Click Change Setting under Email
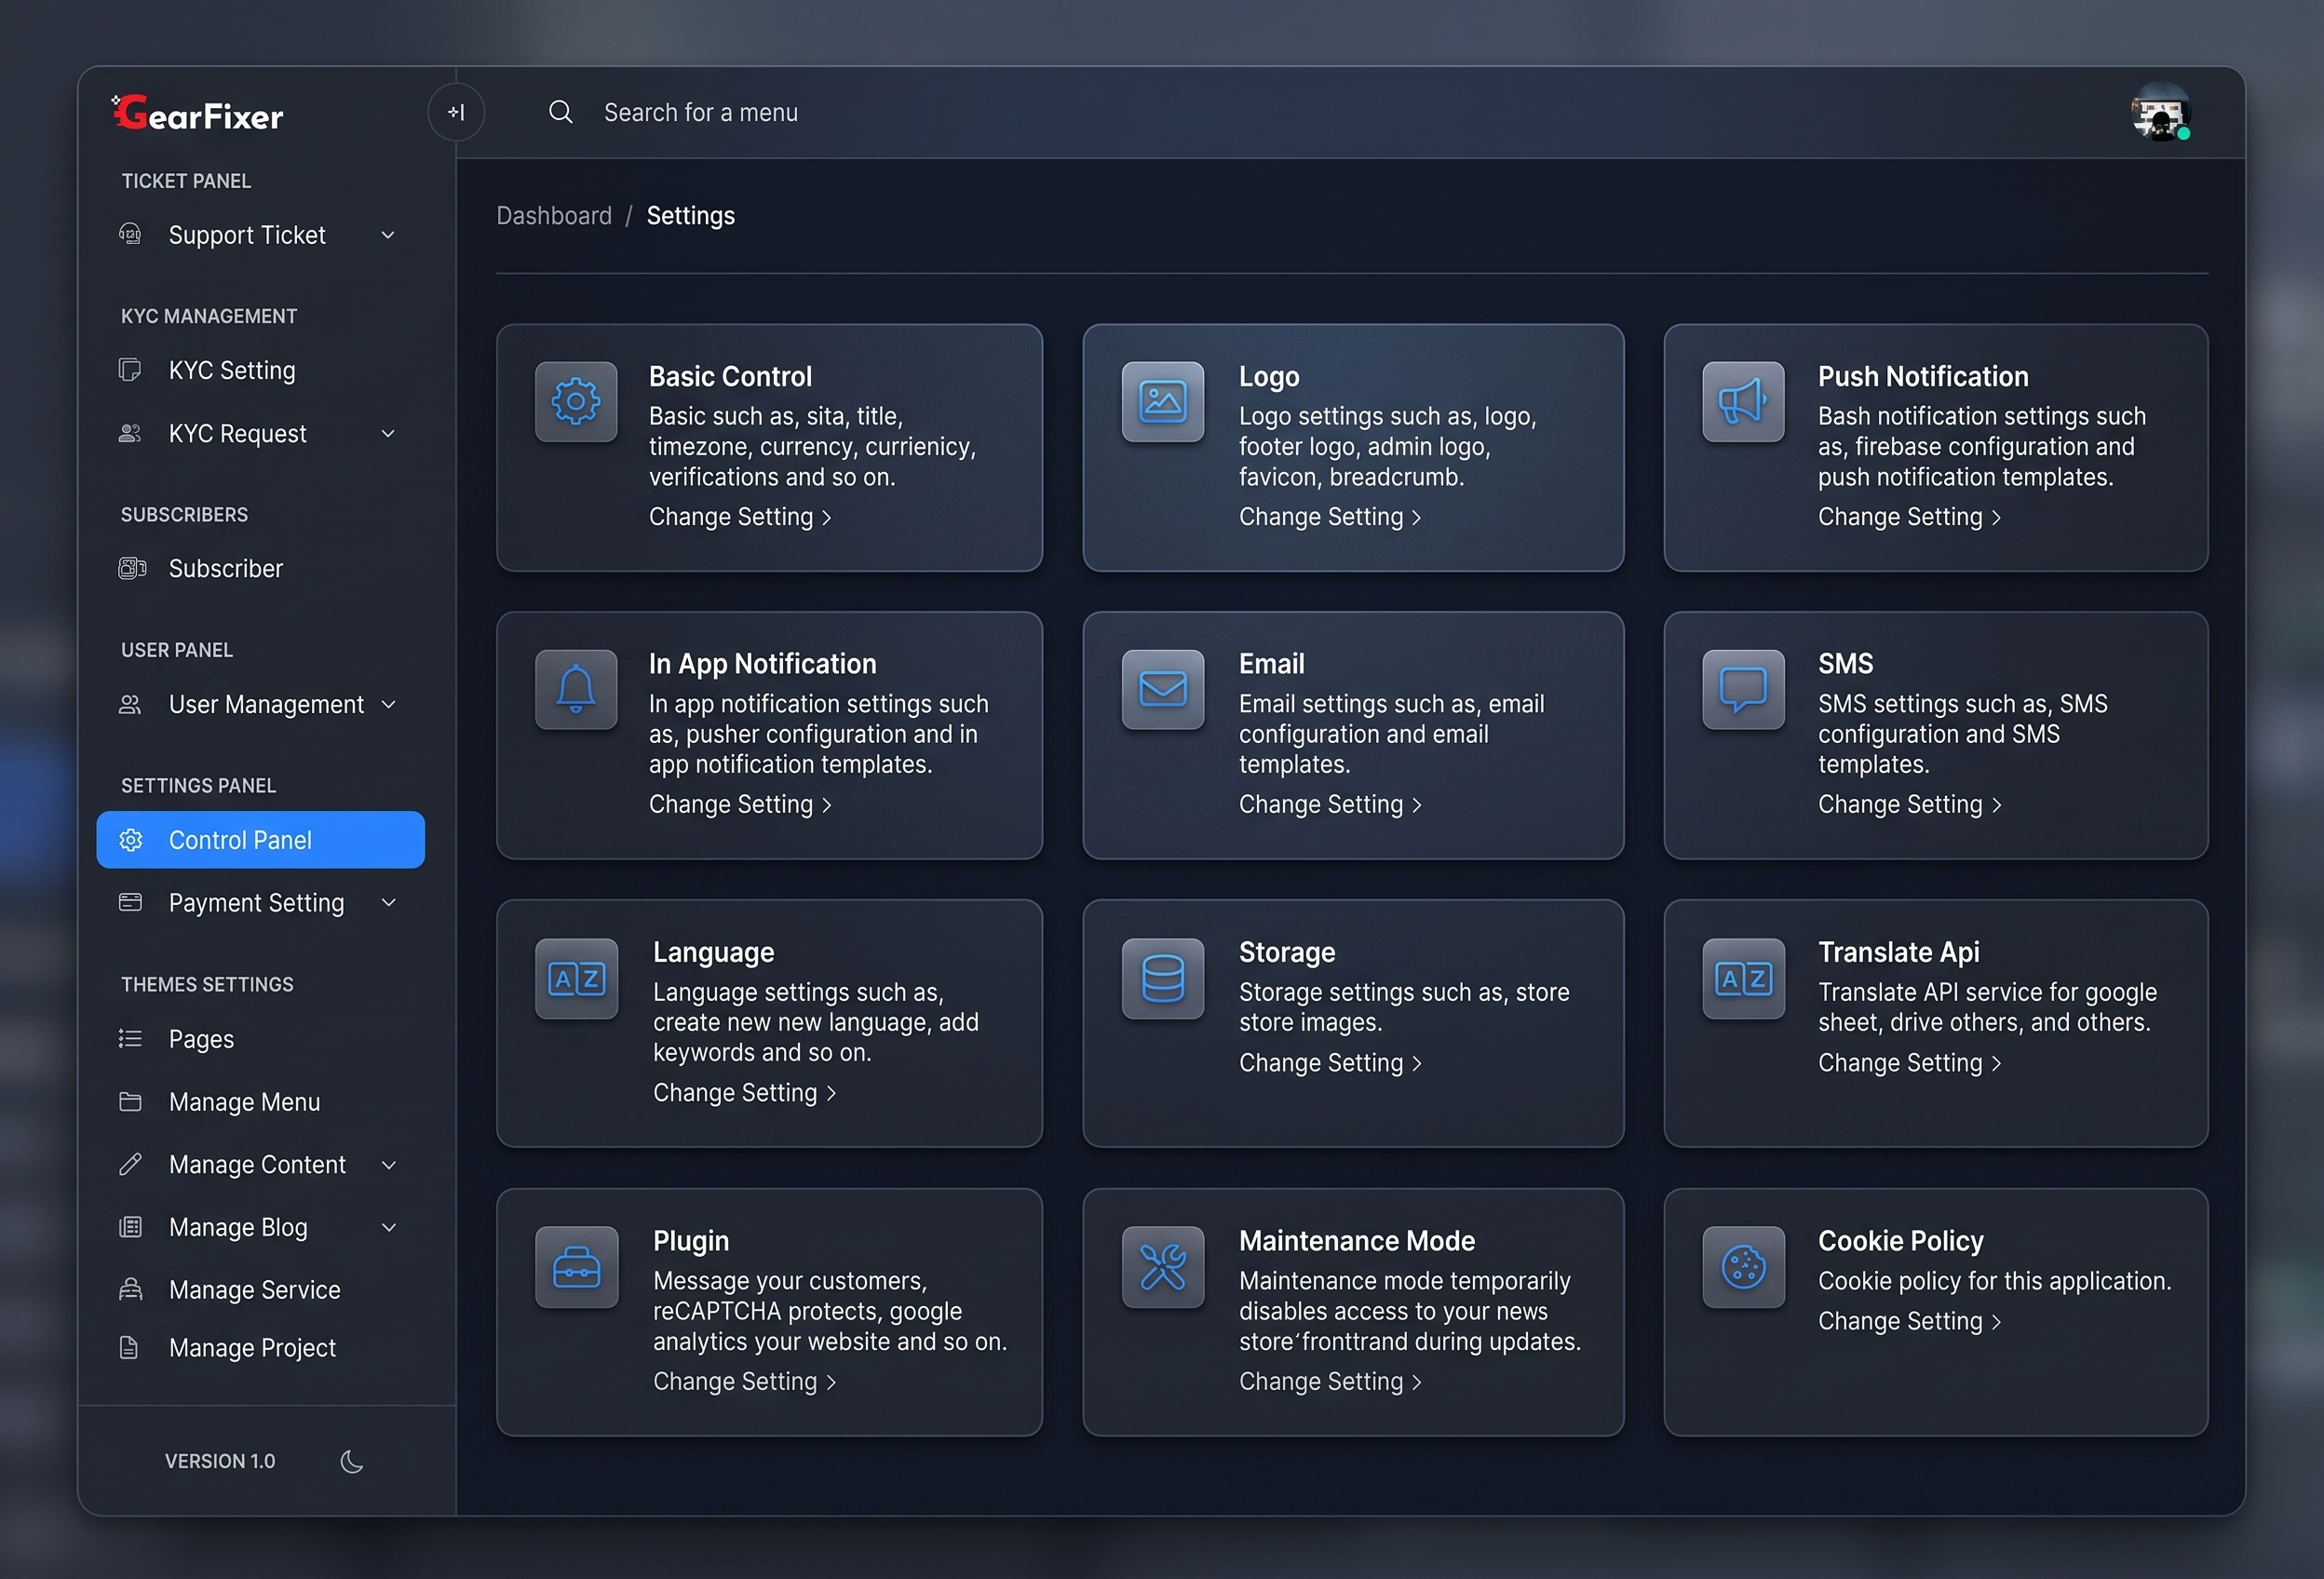2324x1579 pixels. (1330, 804)
